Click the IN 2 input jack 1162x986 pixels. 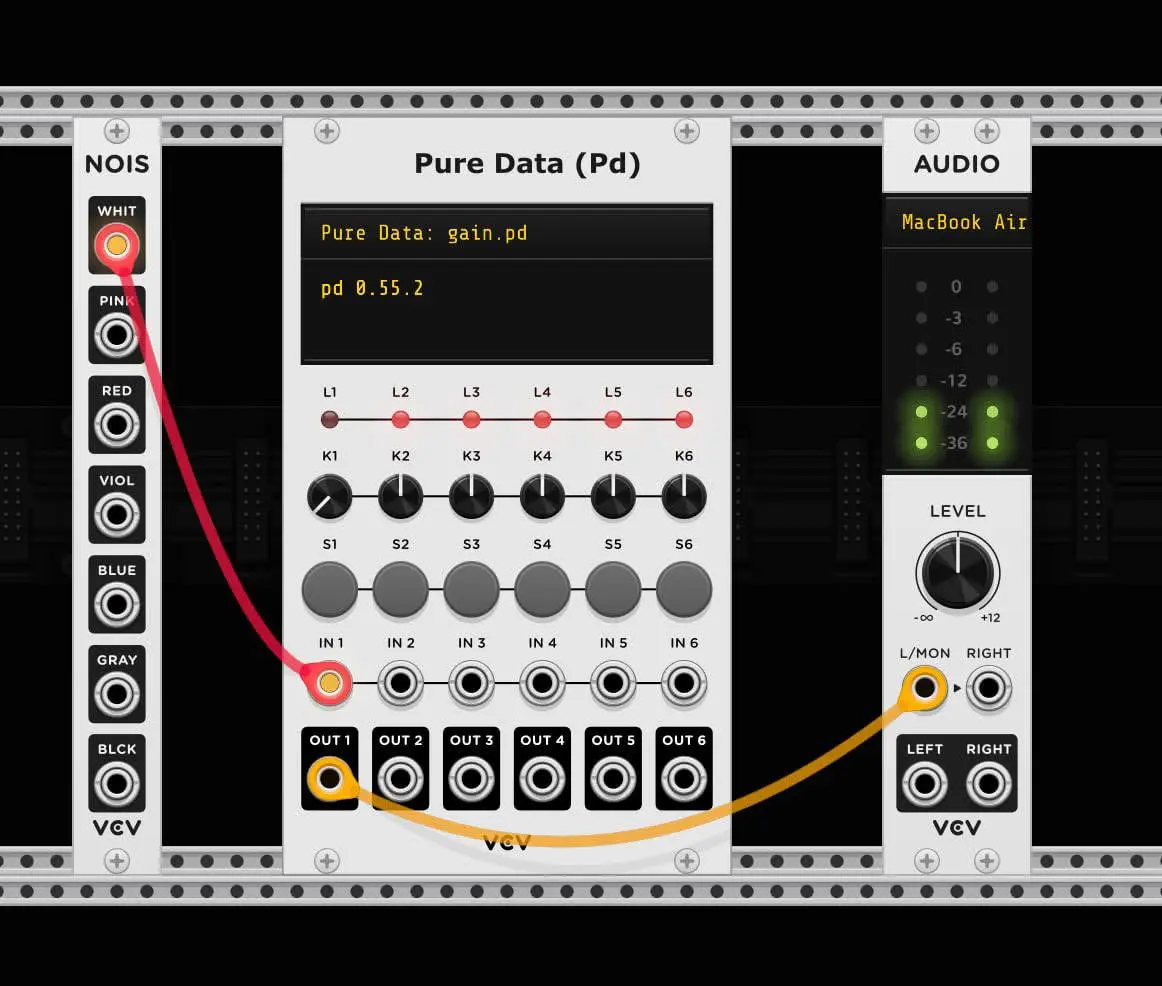pos(400,682)
